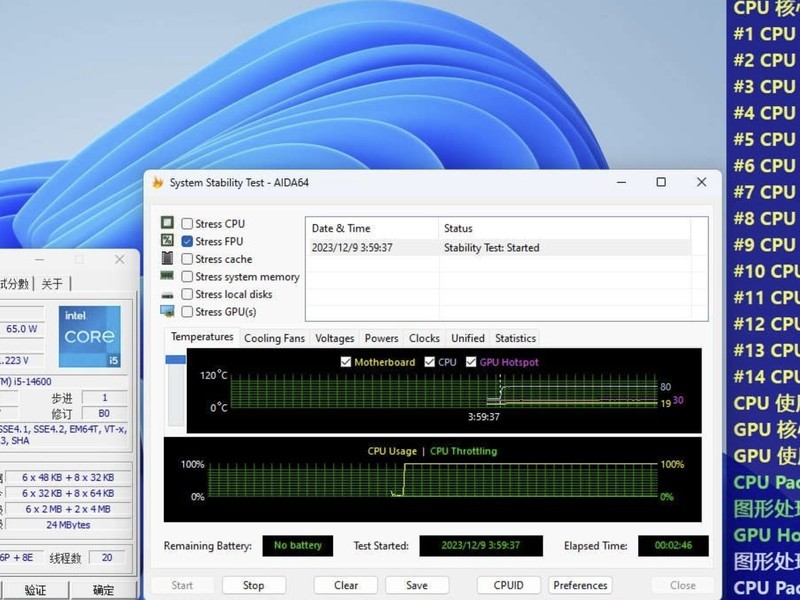Click the 确定 button in CPU-Z
The width and height of the screenshot is (800, 600).
104,590
